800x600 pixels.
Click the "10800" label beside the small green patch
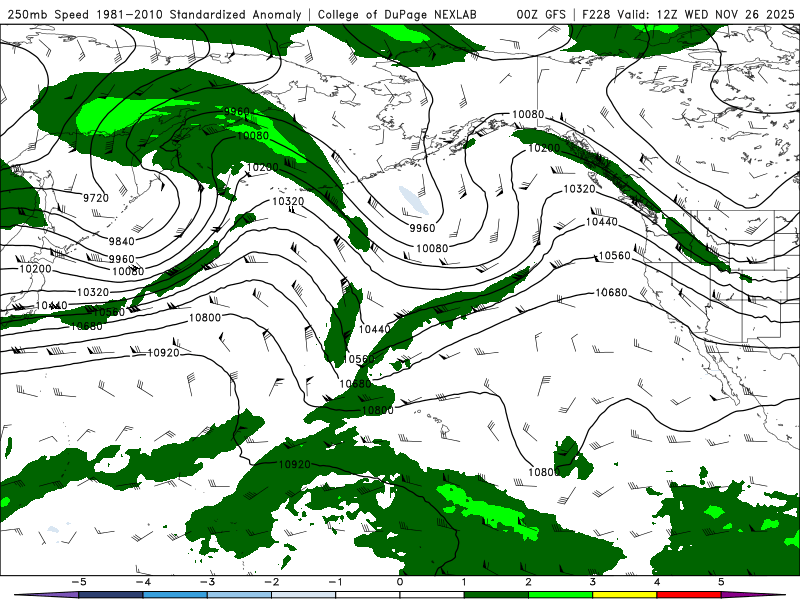click(544, 472)
